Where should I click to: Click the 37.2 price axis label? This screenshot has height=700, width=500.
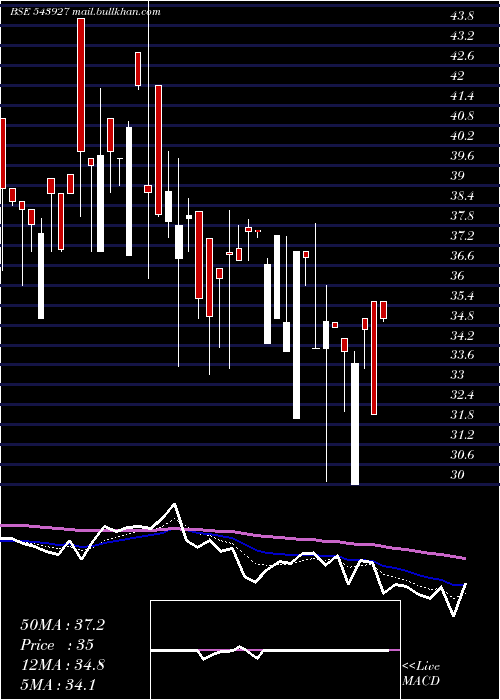pyautogui.click(x=462, y=235)
